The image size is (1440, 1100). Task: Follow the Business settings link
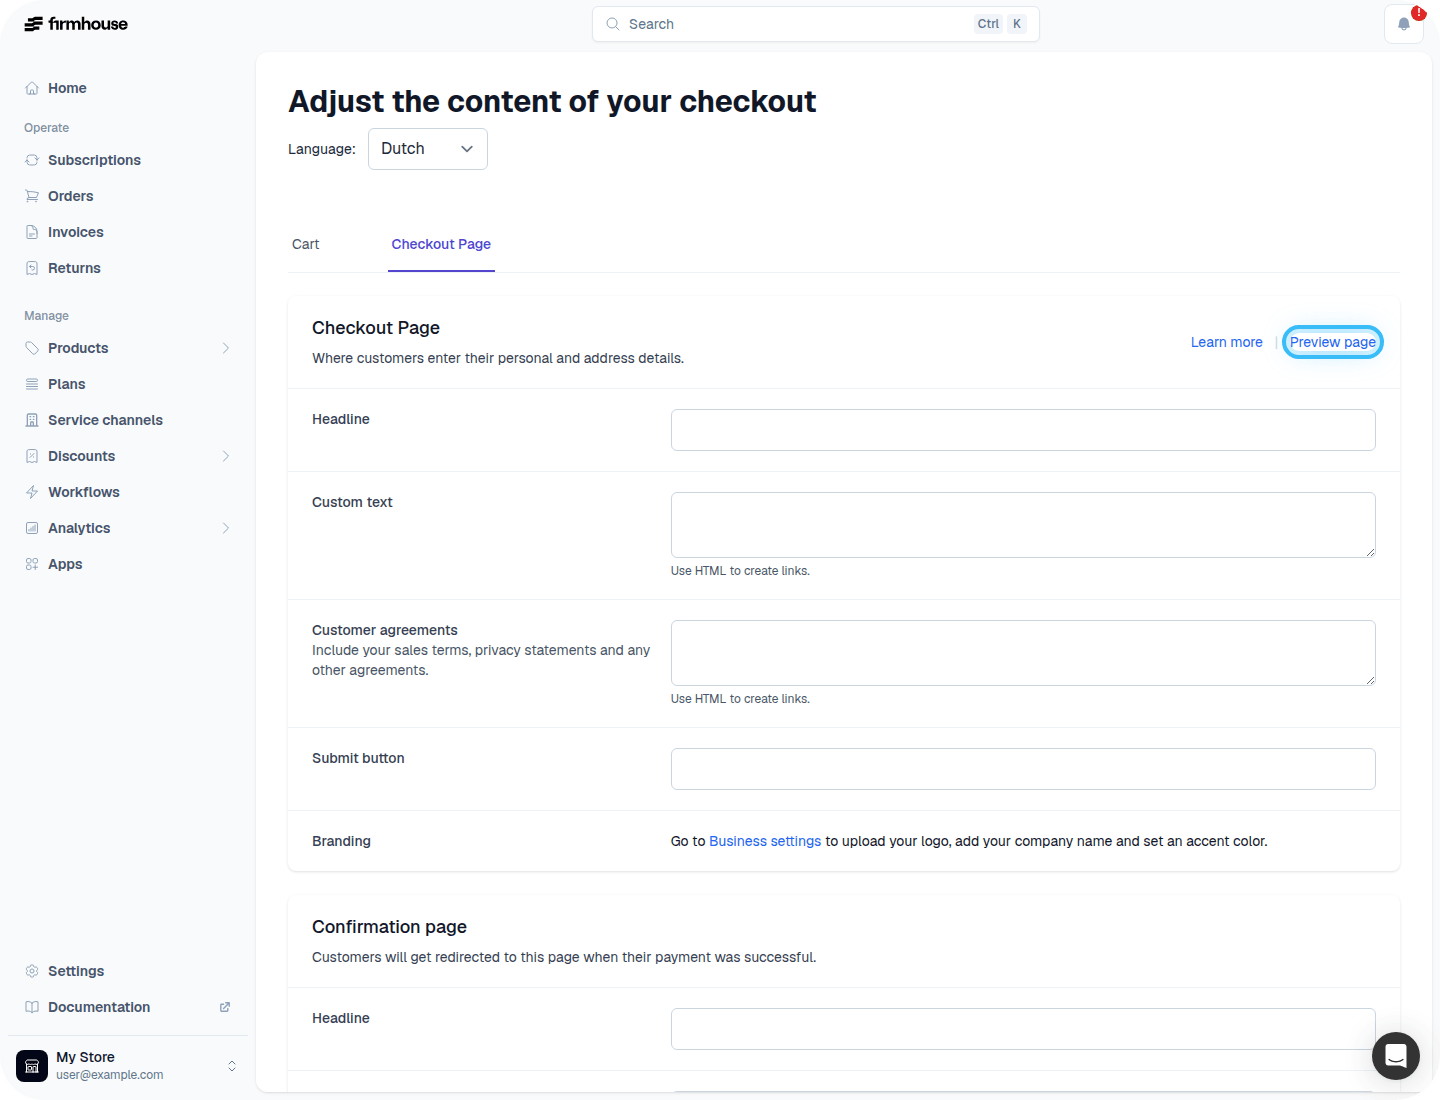765,841
